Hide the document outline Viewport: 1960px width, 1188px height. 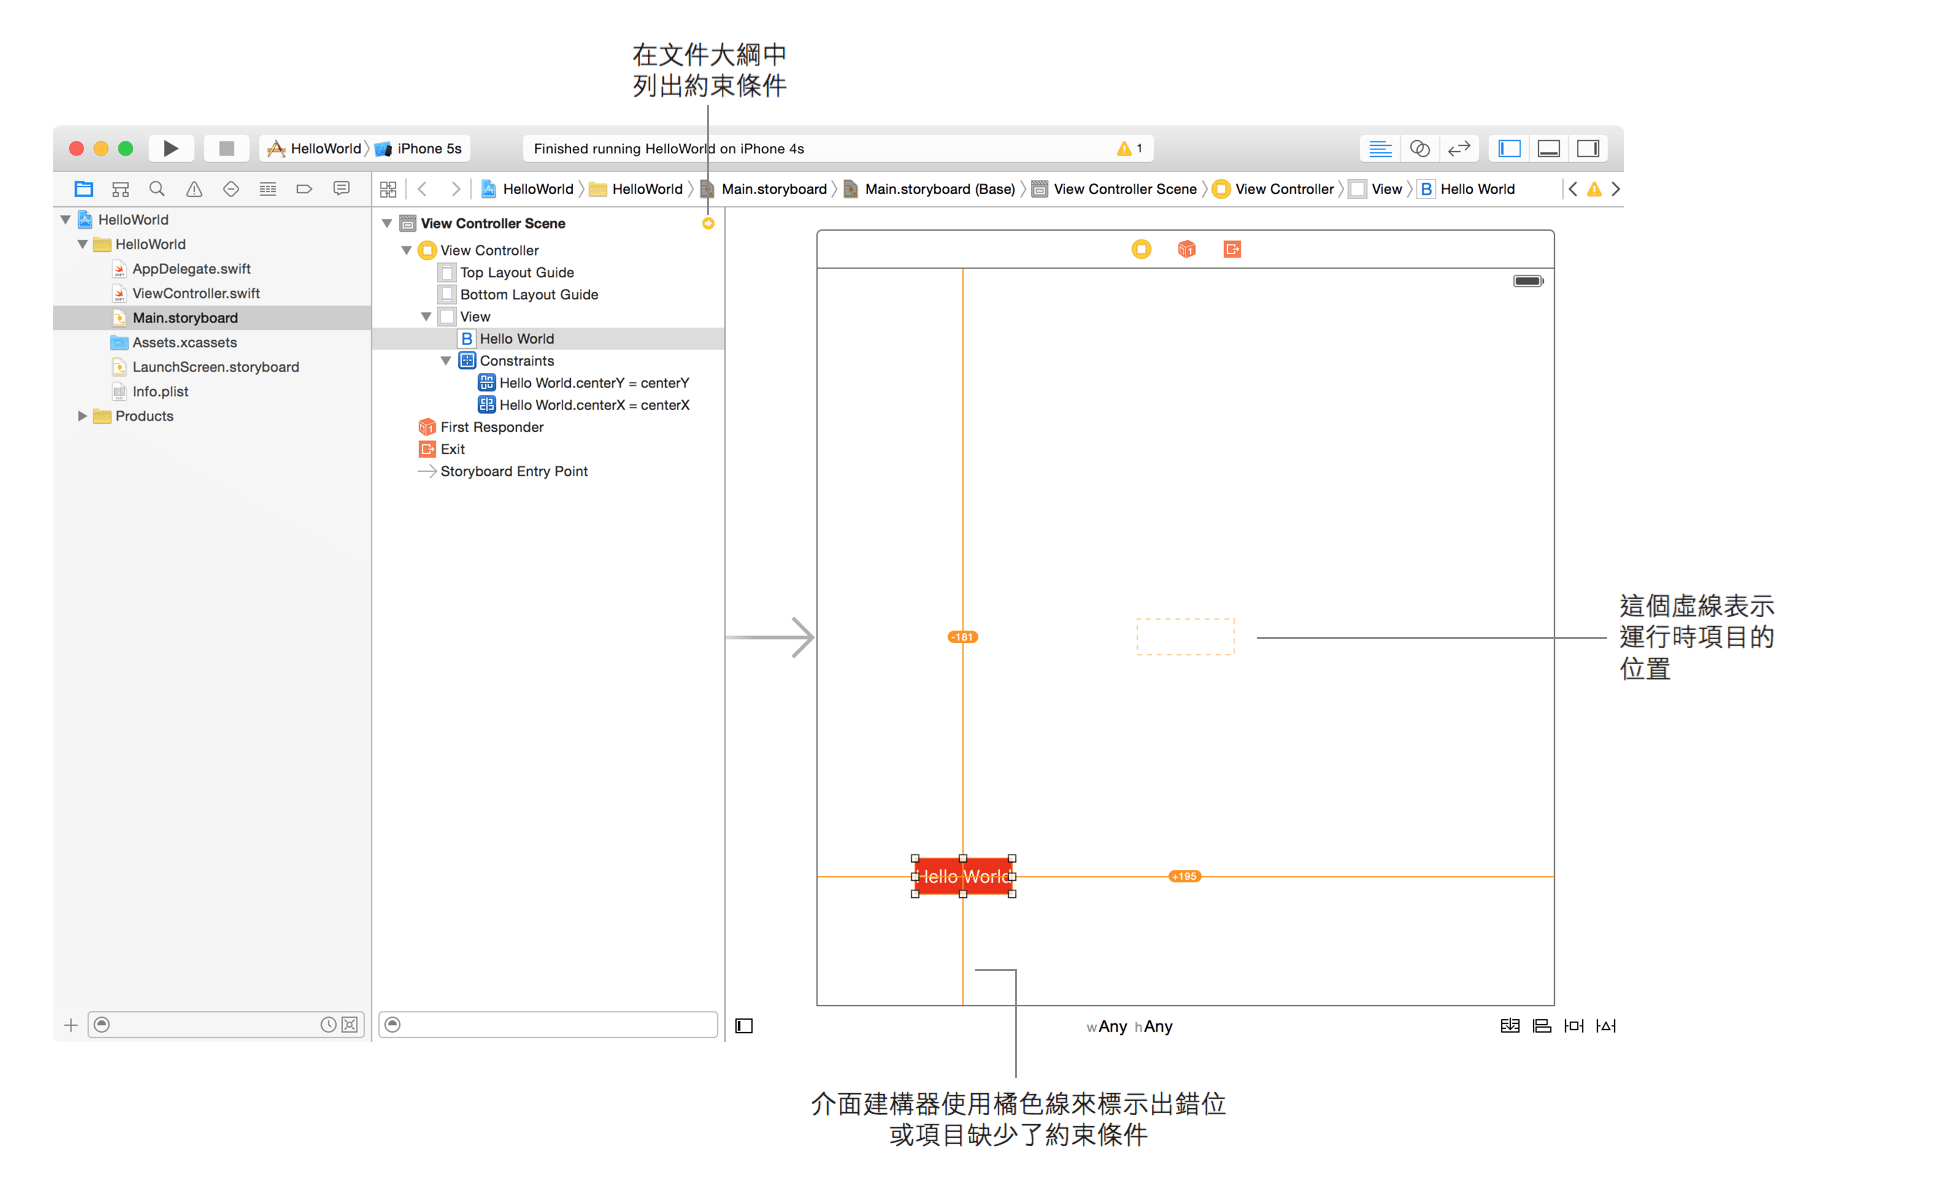pyautogui.click(x=744, y=1026)
